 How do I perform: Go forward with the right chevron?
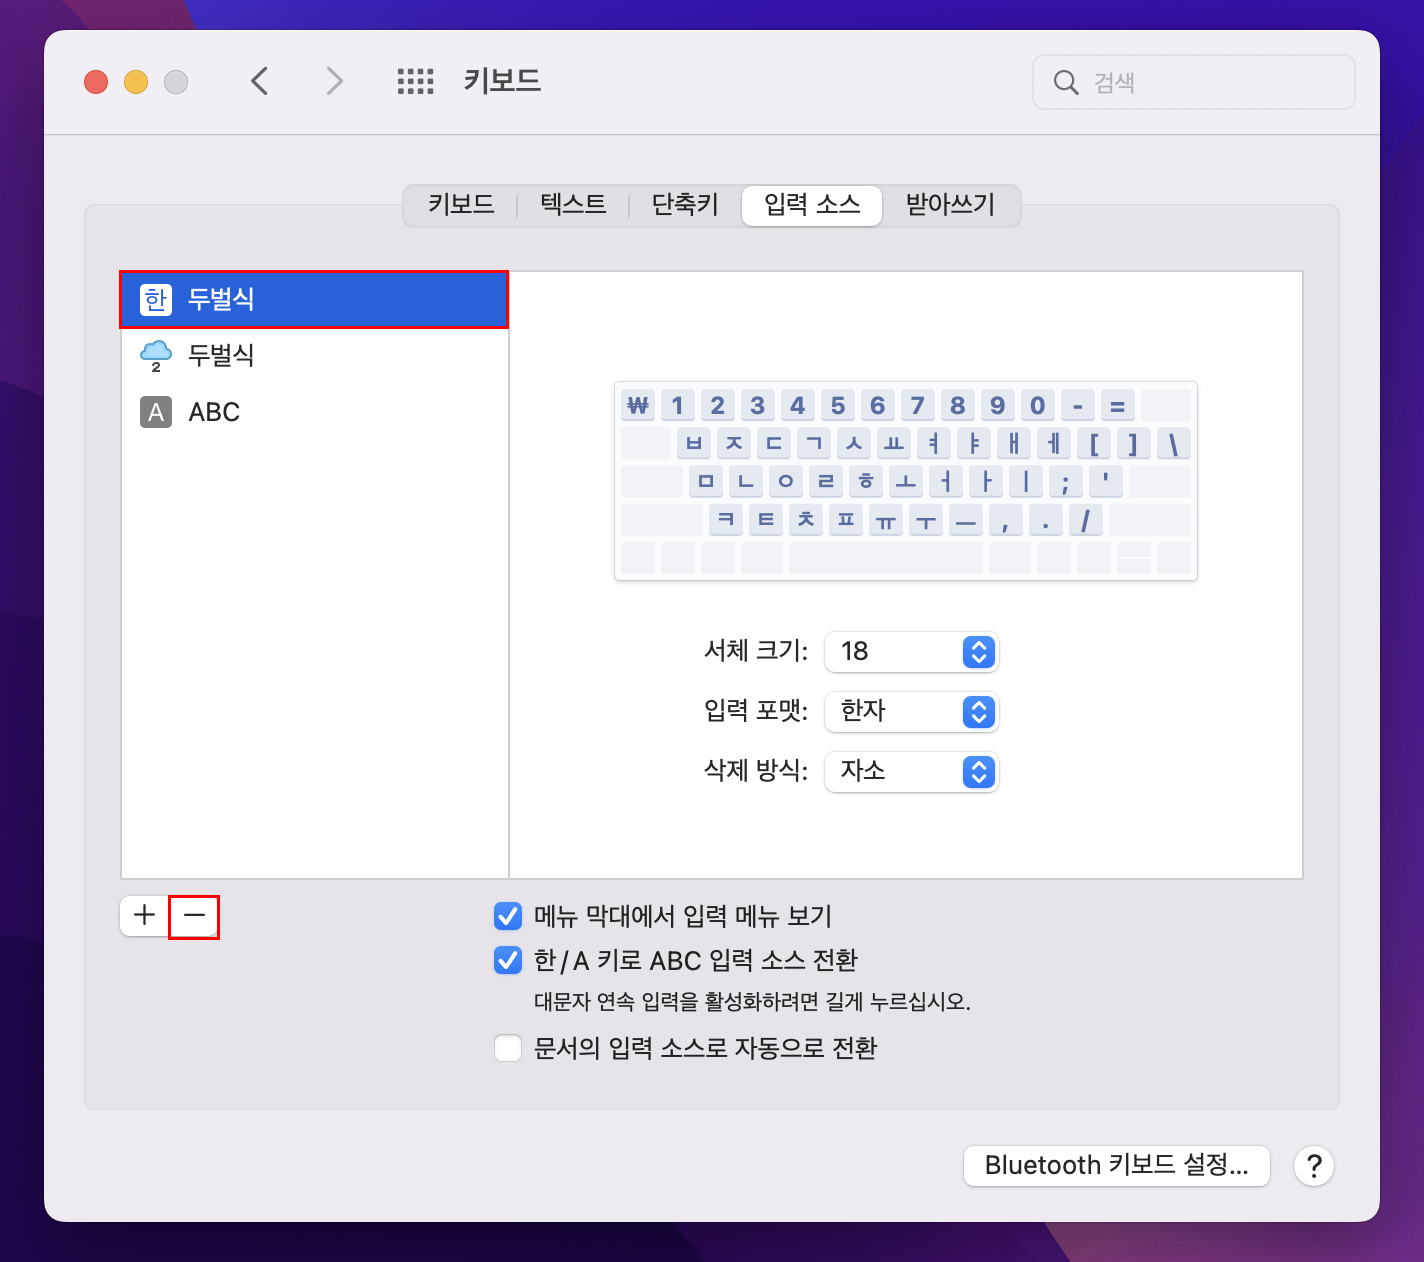(x=334, y=81)
